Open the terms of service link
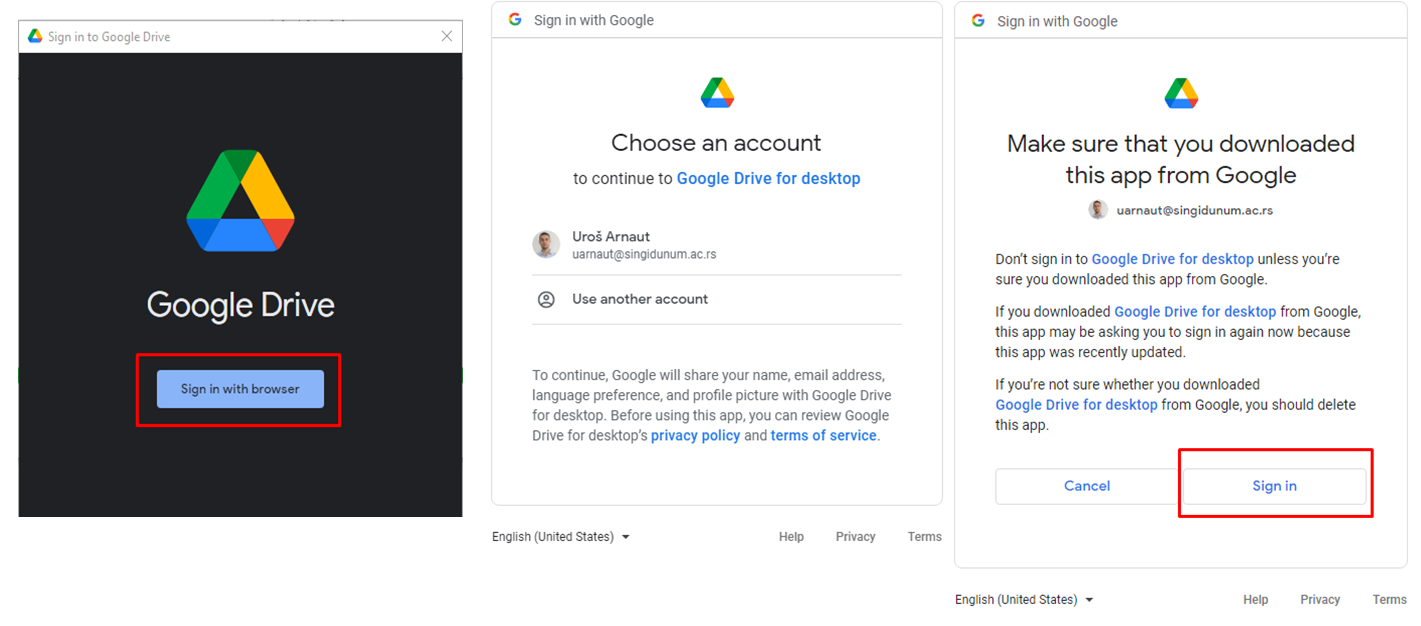Screen dimensions: 1421x626 tap(823, 435)
